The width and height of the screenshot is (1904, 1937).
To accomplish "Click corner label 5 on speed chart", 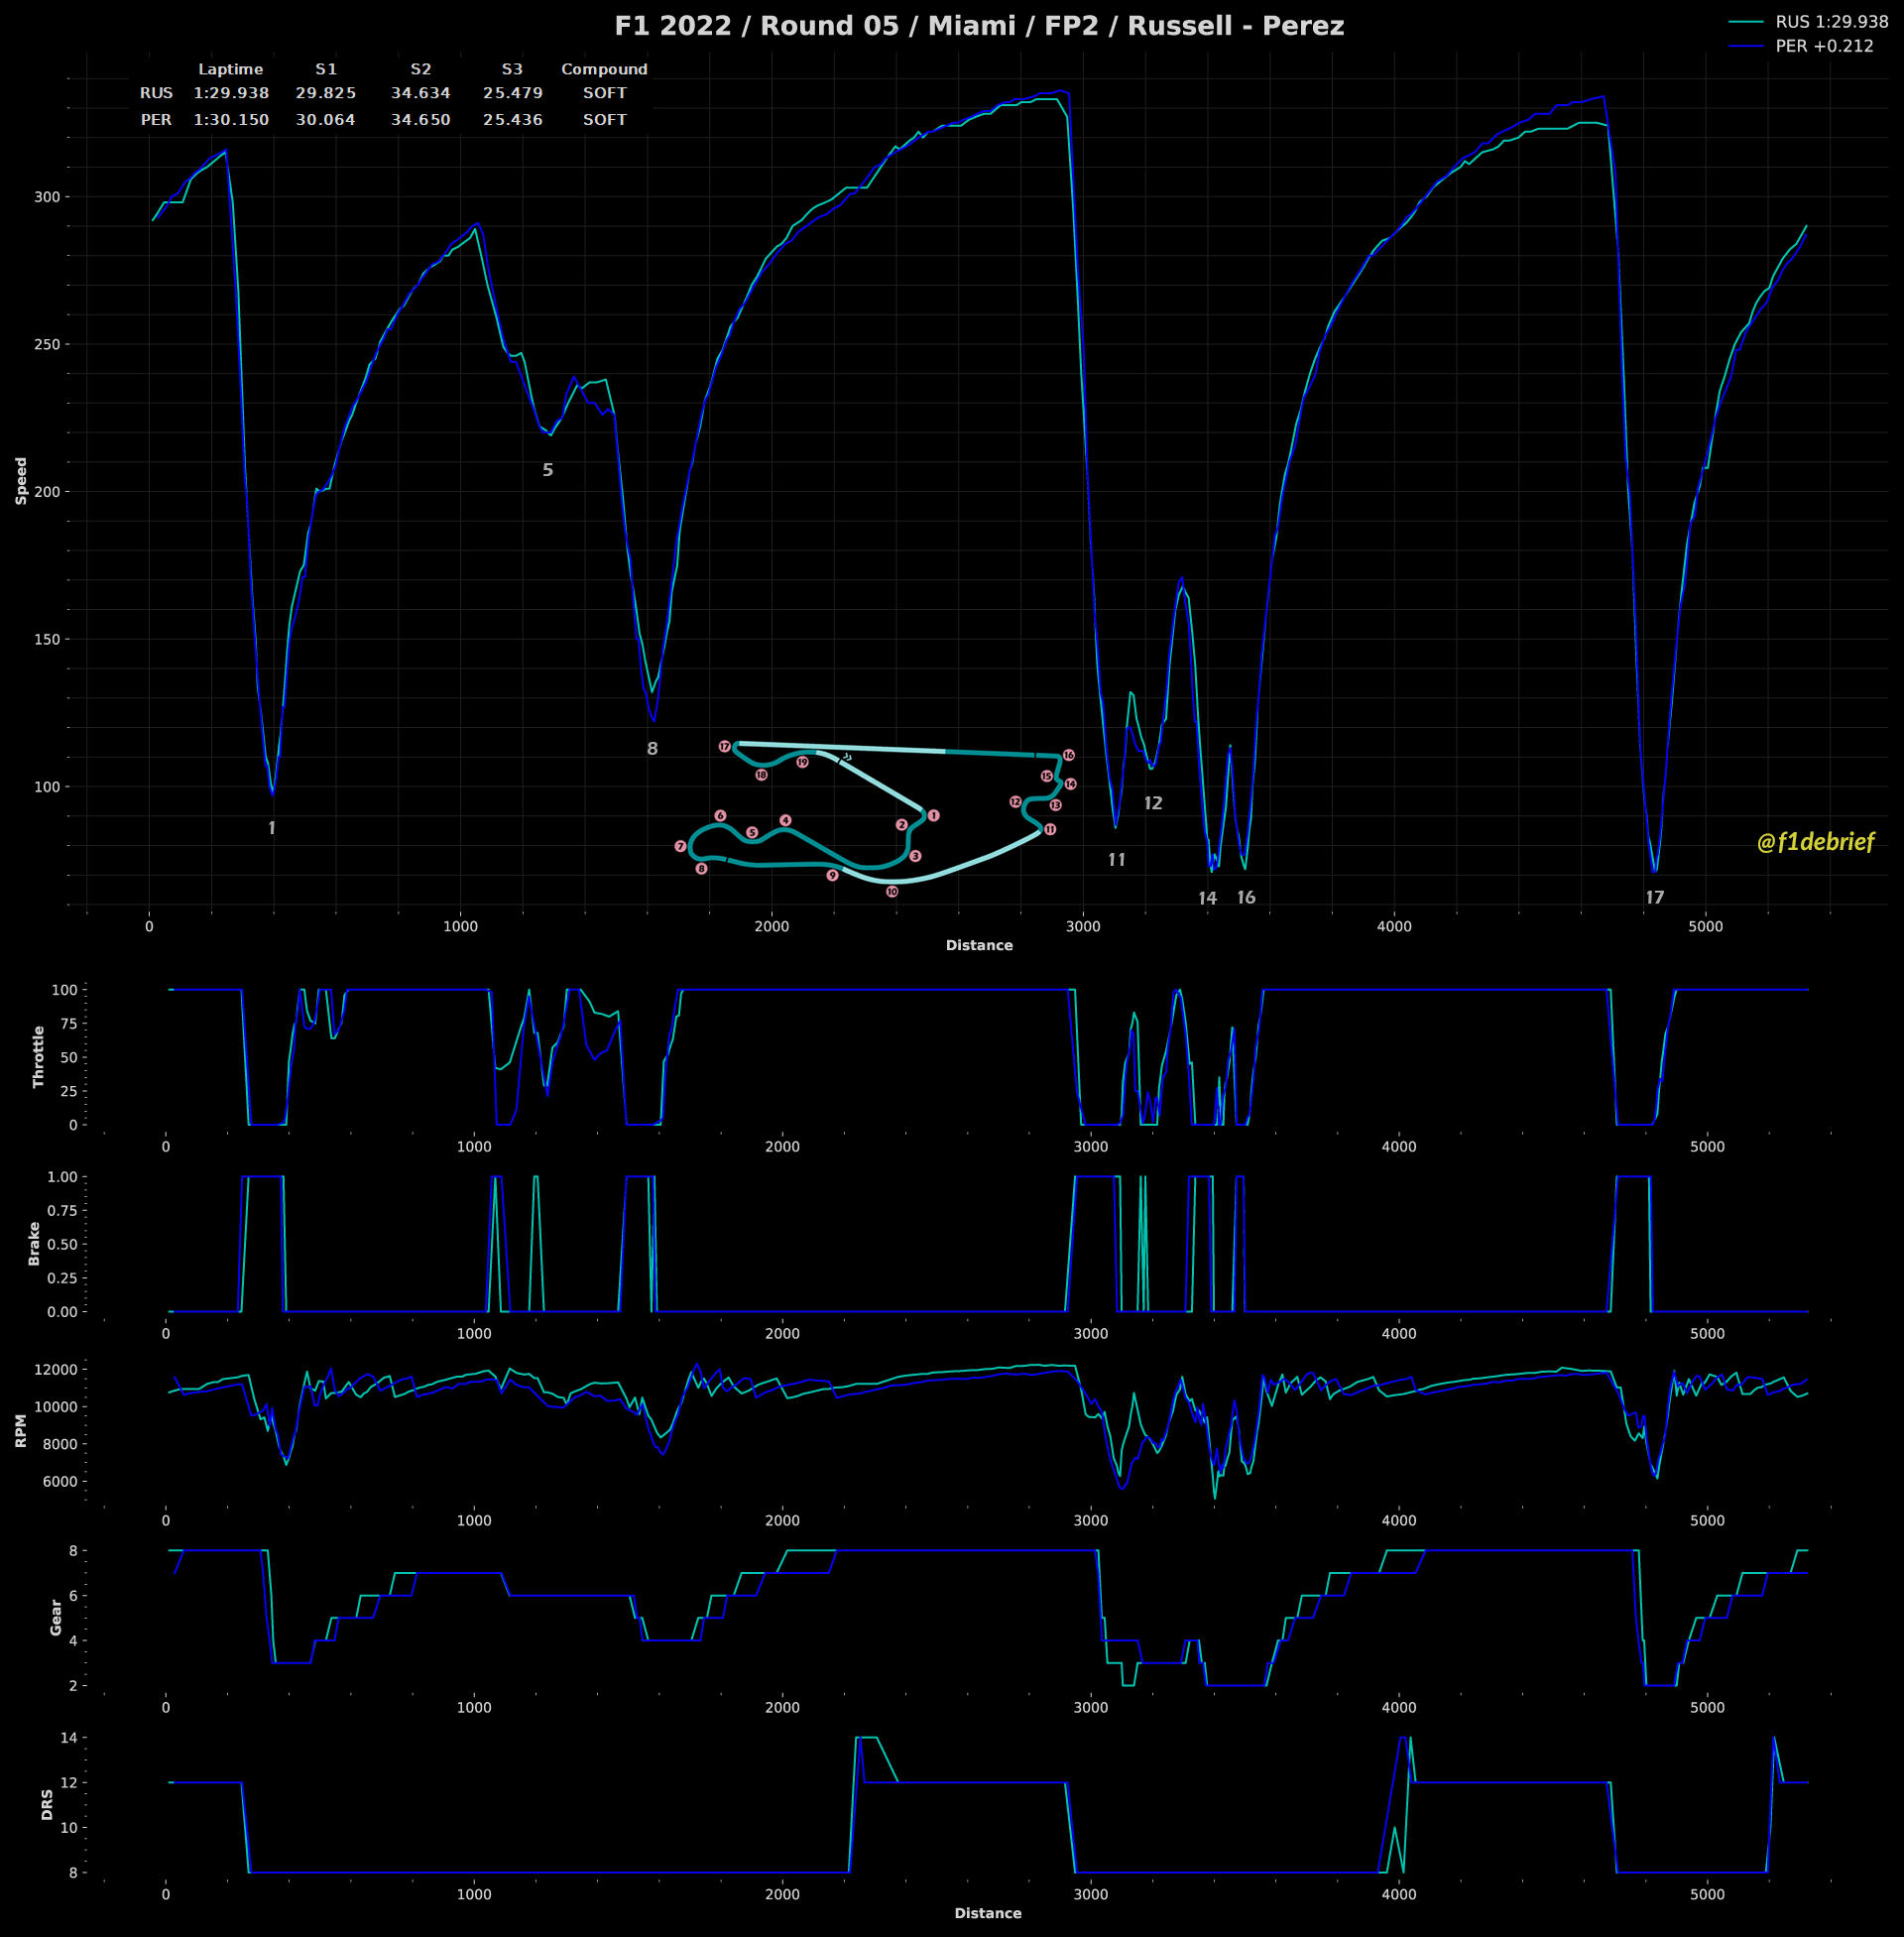I will coord(547,470).
